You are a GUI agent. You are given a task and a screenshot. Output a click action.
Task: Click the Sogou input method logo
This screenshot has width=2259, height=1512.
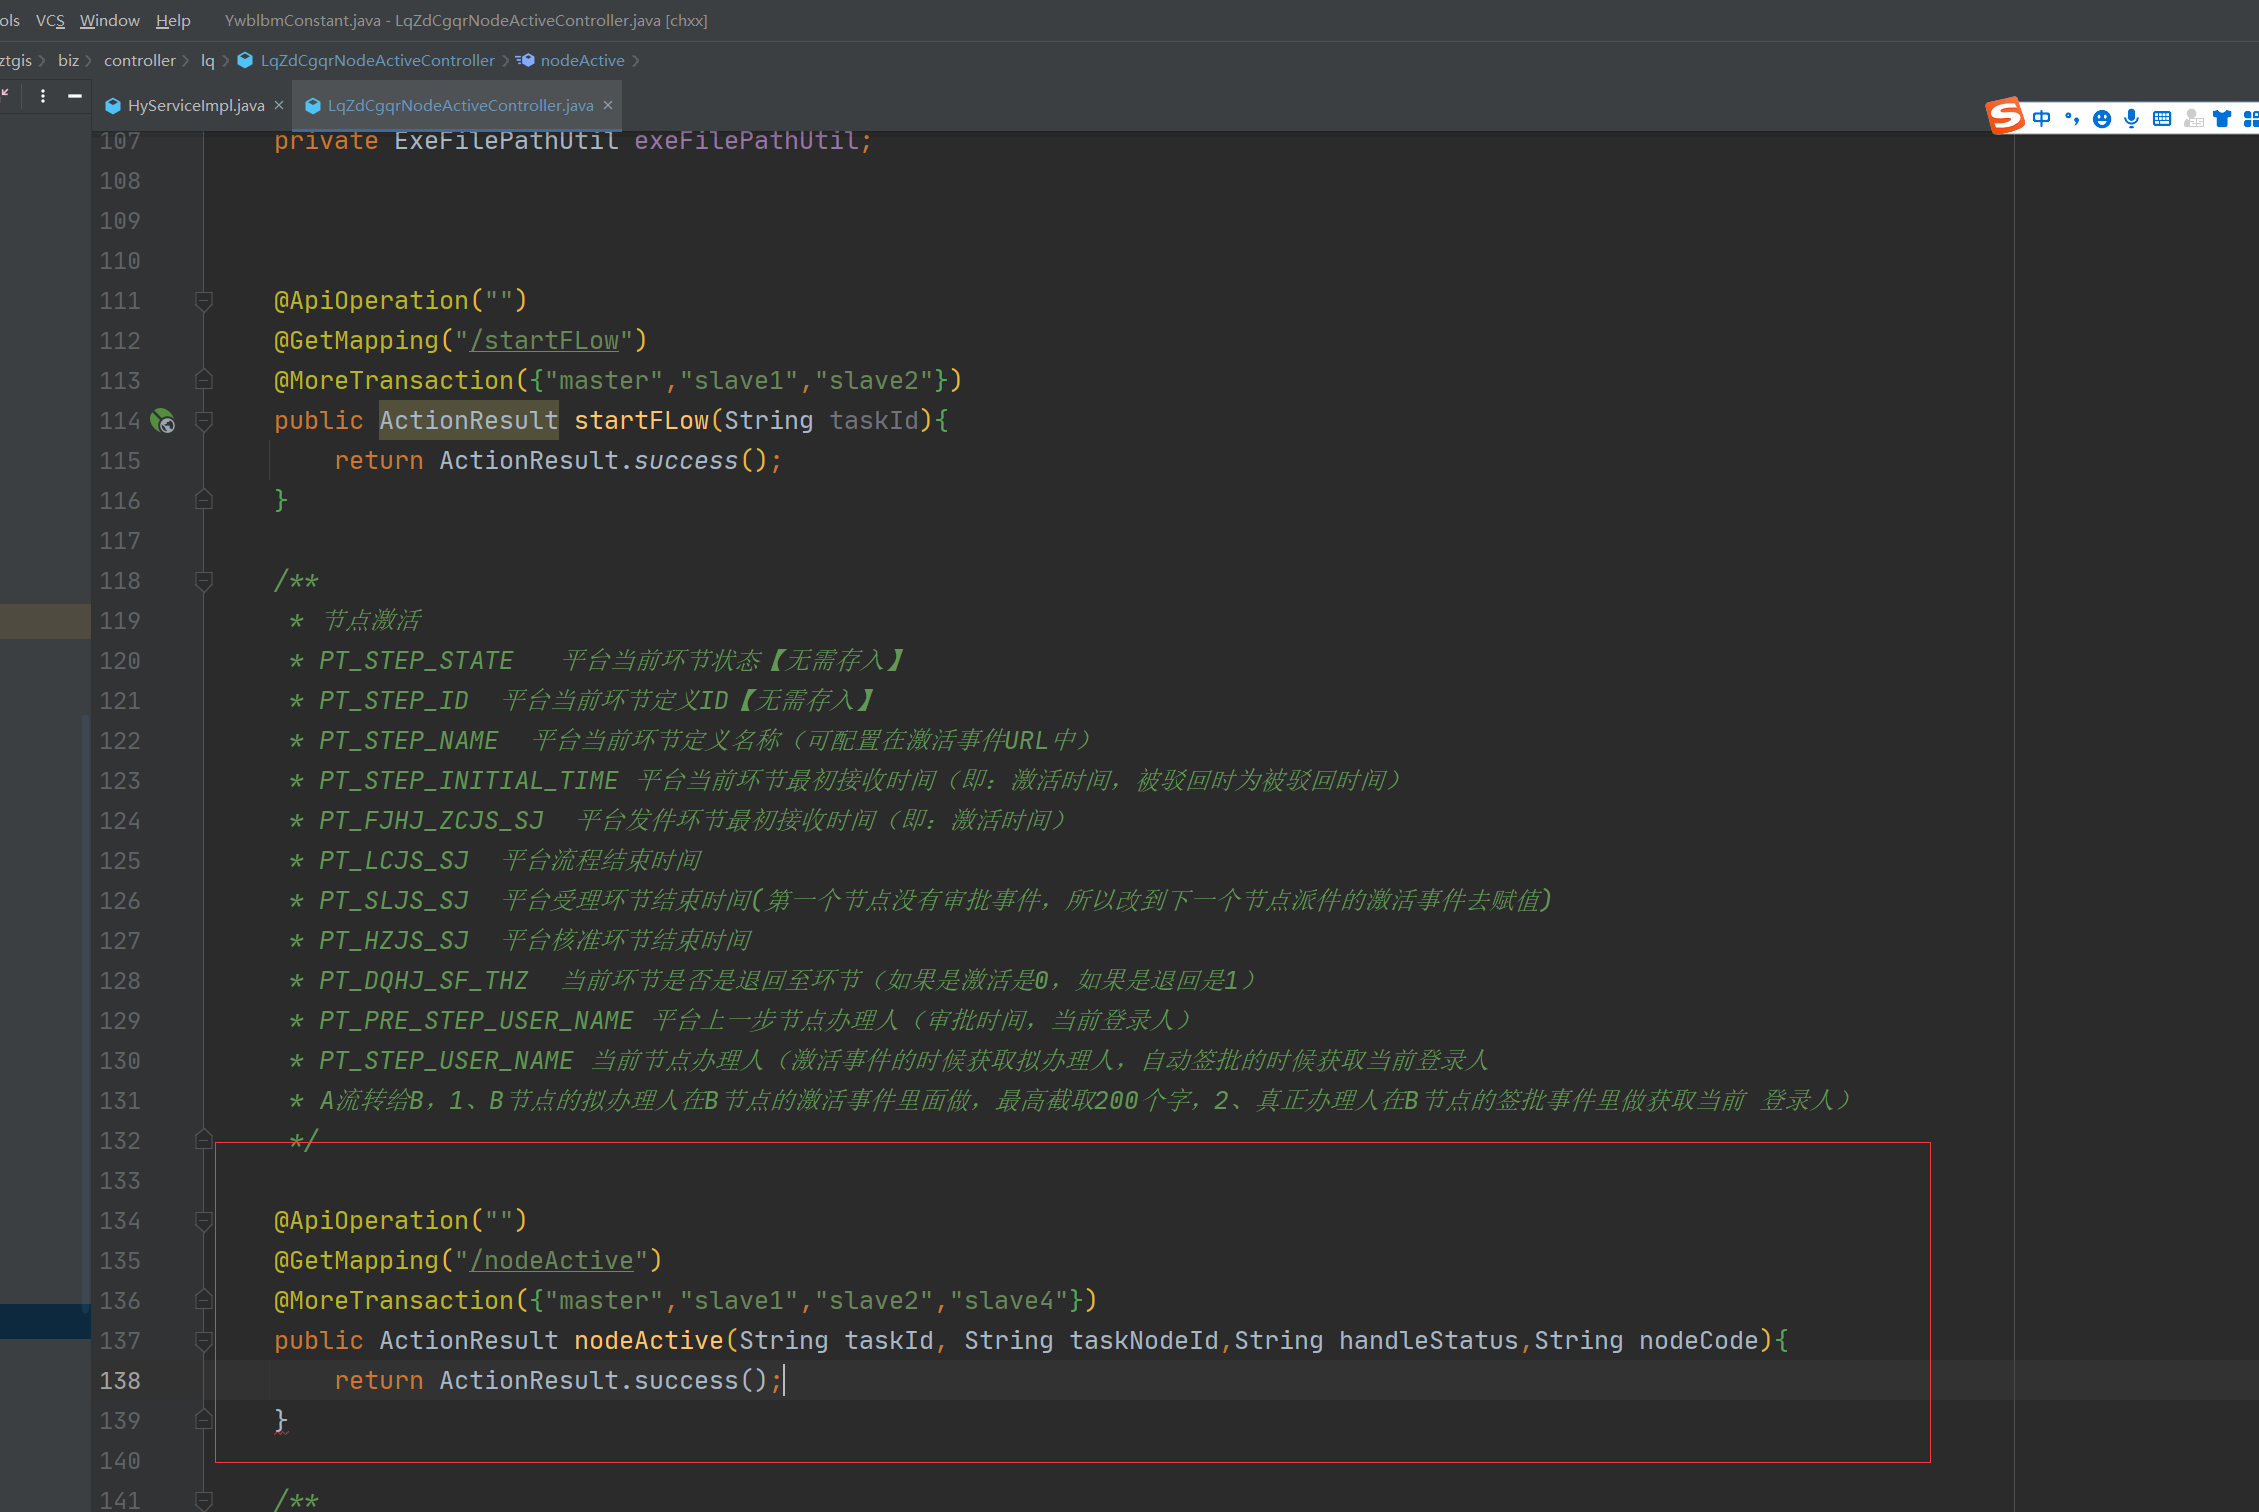[2005, 117]
